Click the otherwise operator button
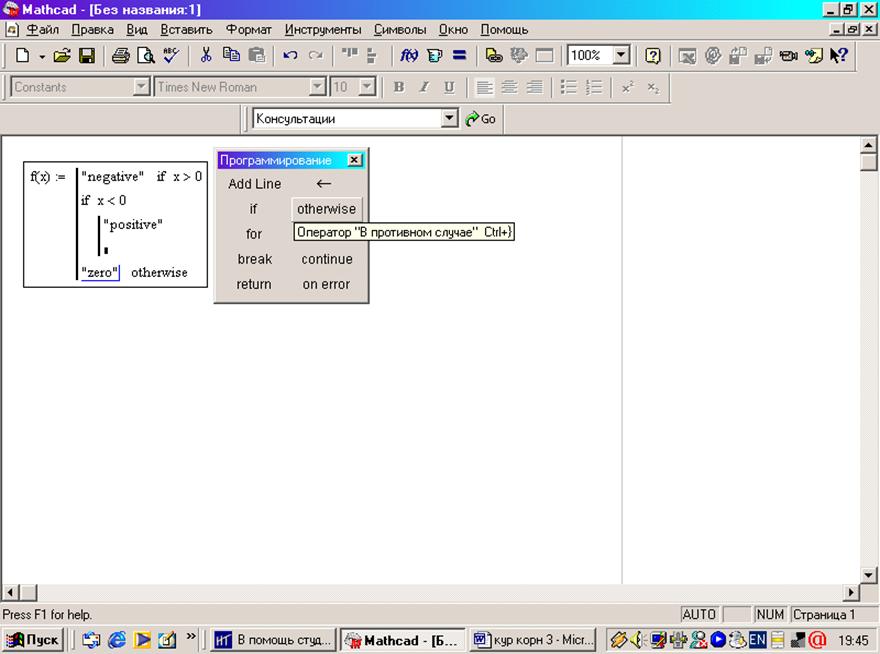Viewport: 880px width, 654px height. [326, 209]
